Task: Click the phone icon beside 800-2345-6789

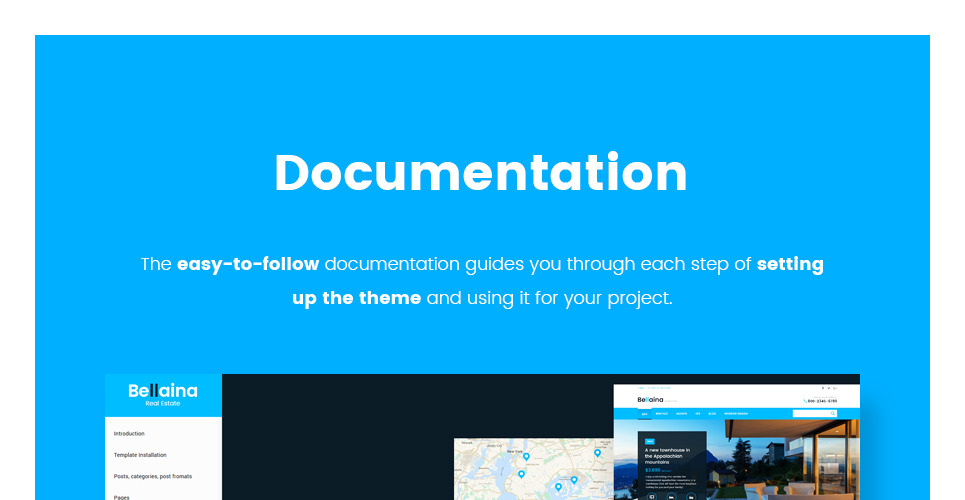Action: tap(806, 400)
